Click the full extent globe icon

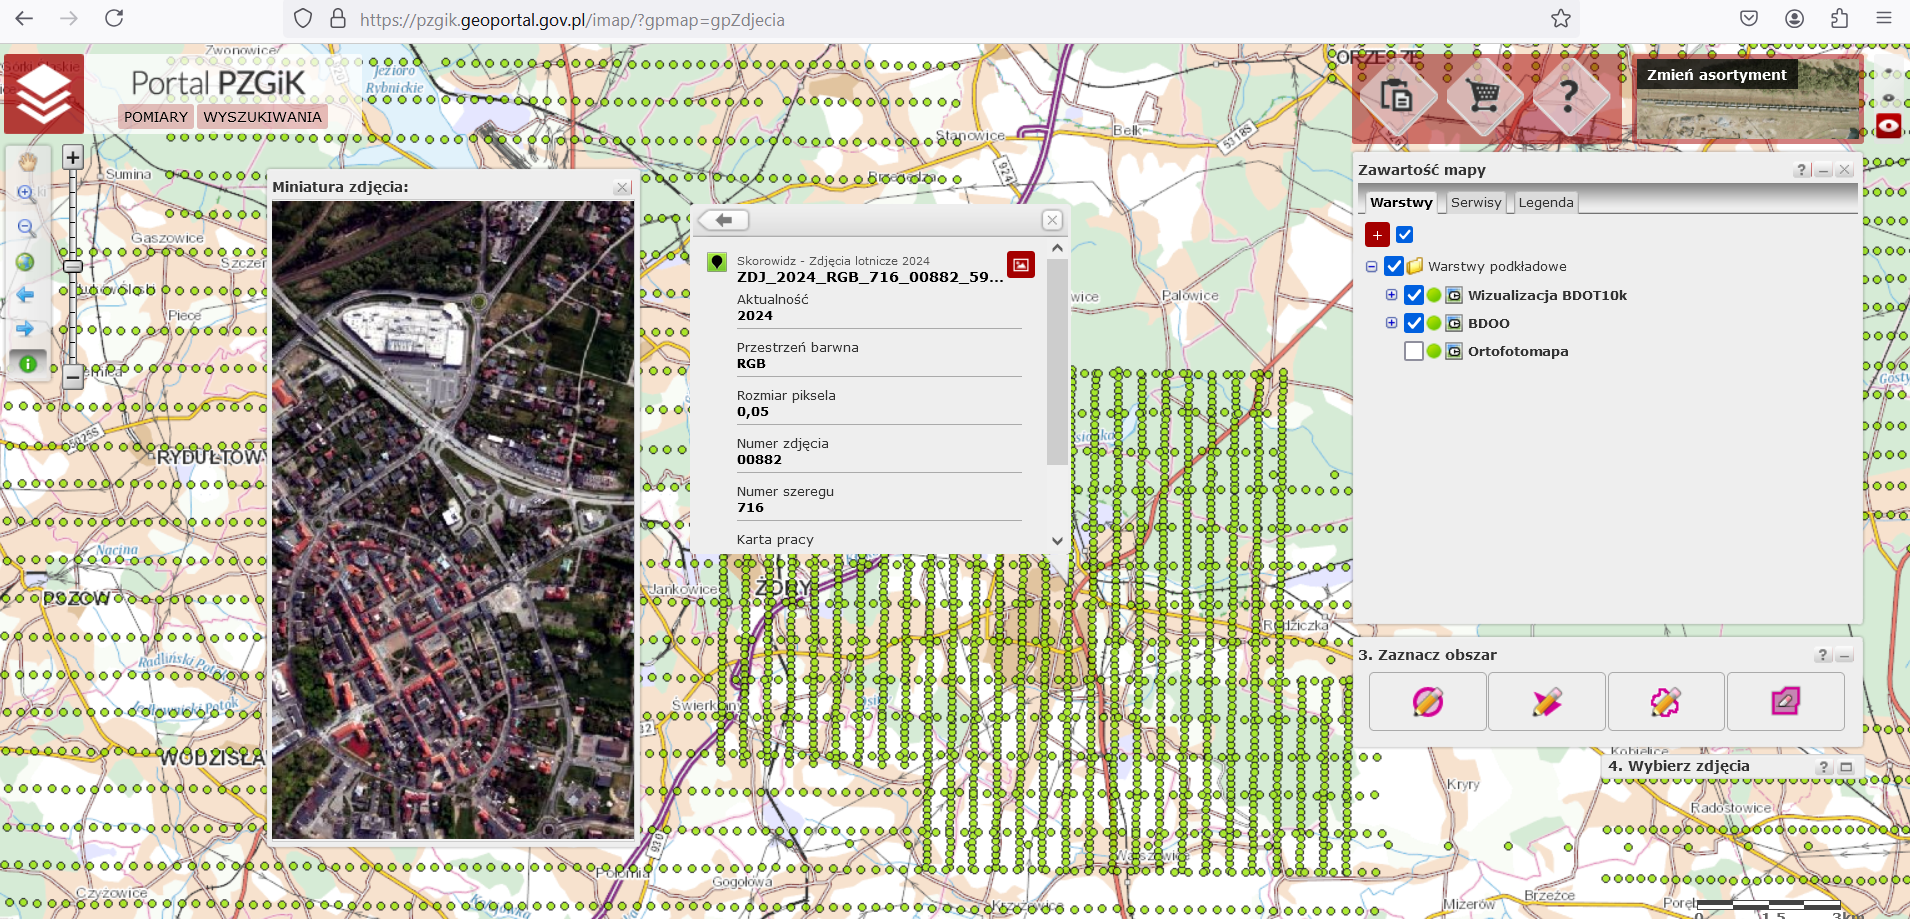tap(25, 262)
